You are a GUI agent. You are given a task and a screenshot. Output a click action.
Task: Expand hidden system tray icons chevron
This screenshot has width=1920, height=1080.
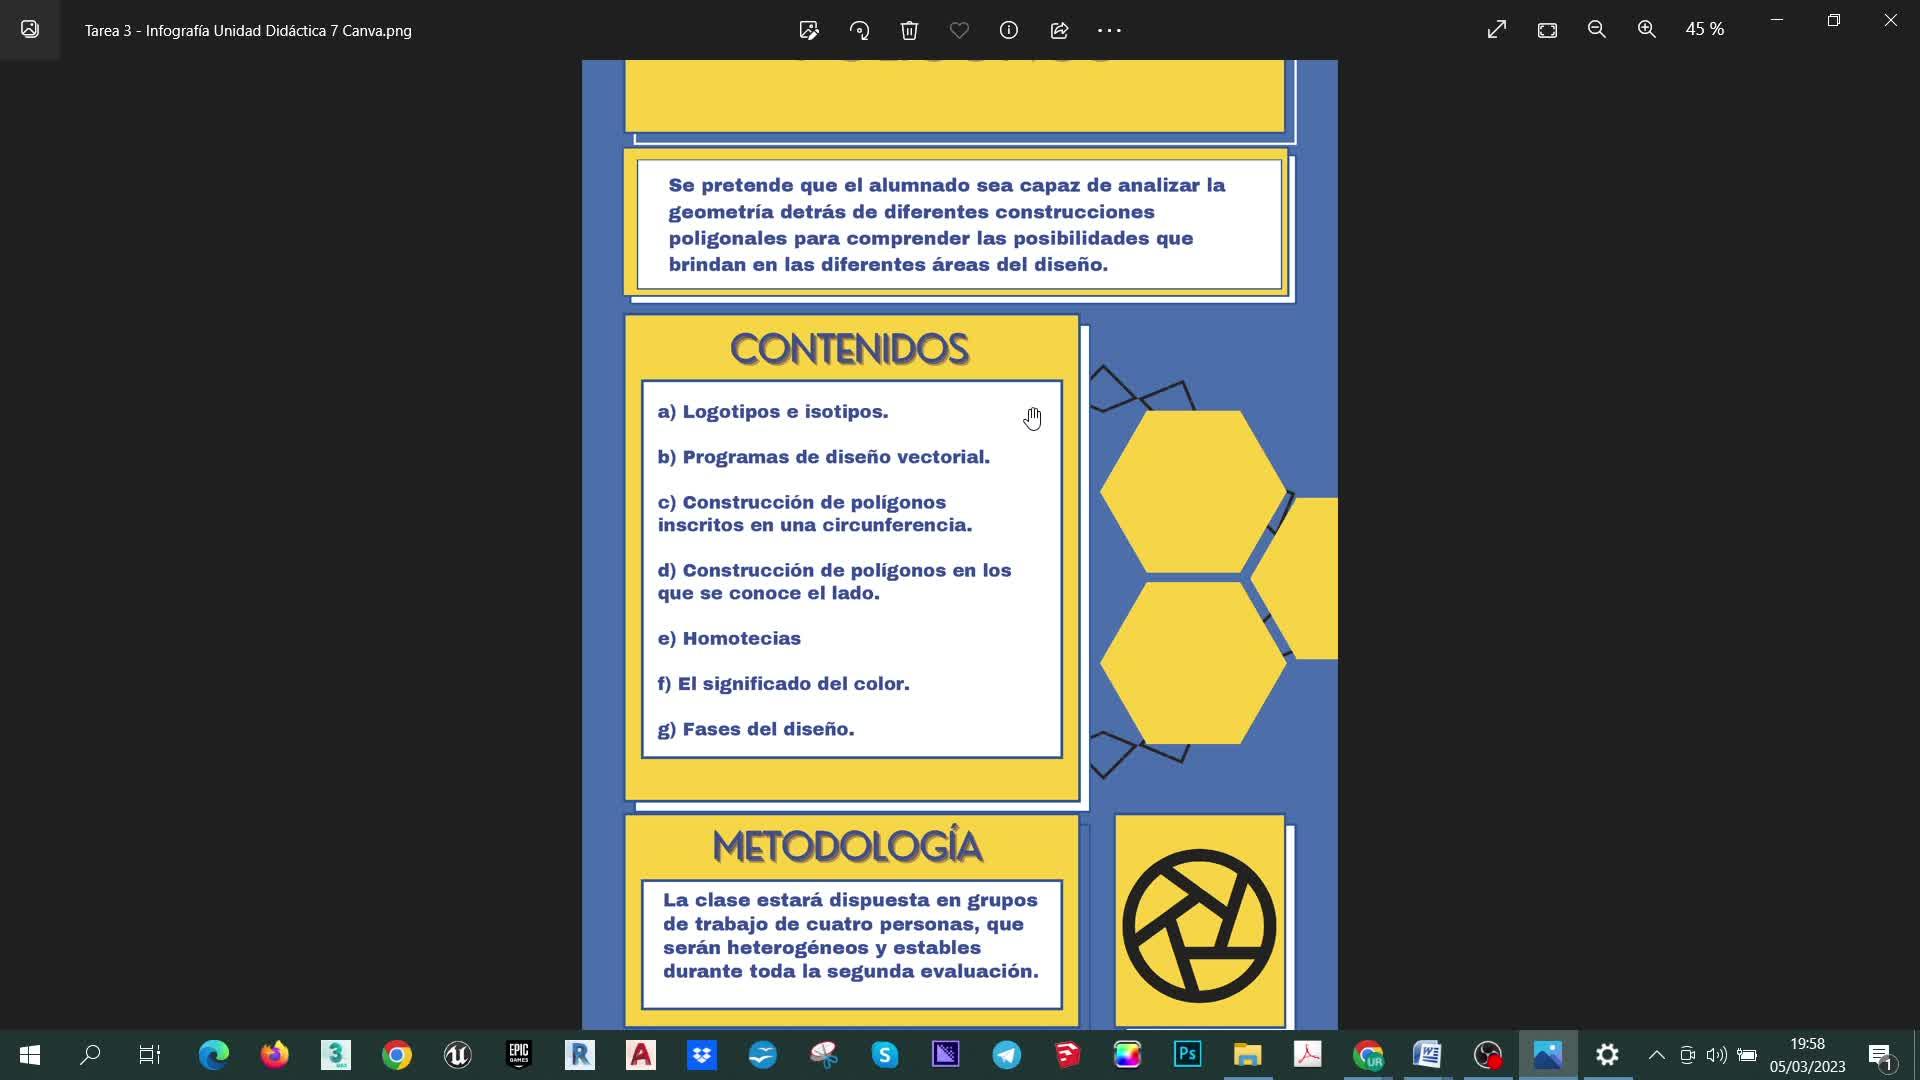1656,1055
